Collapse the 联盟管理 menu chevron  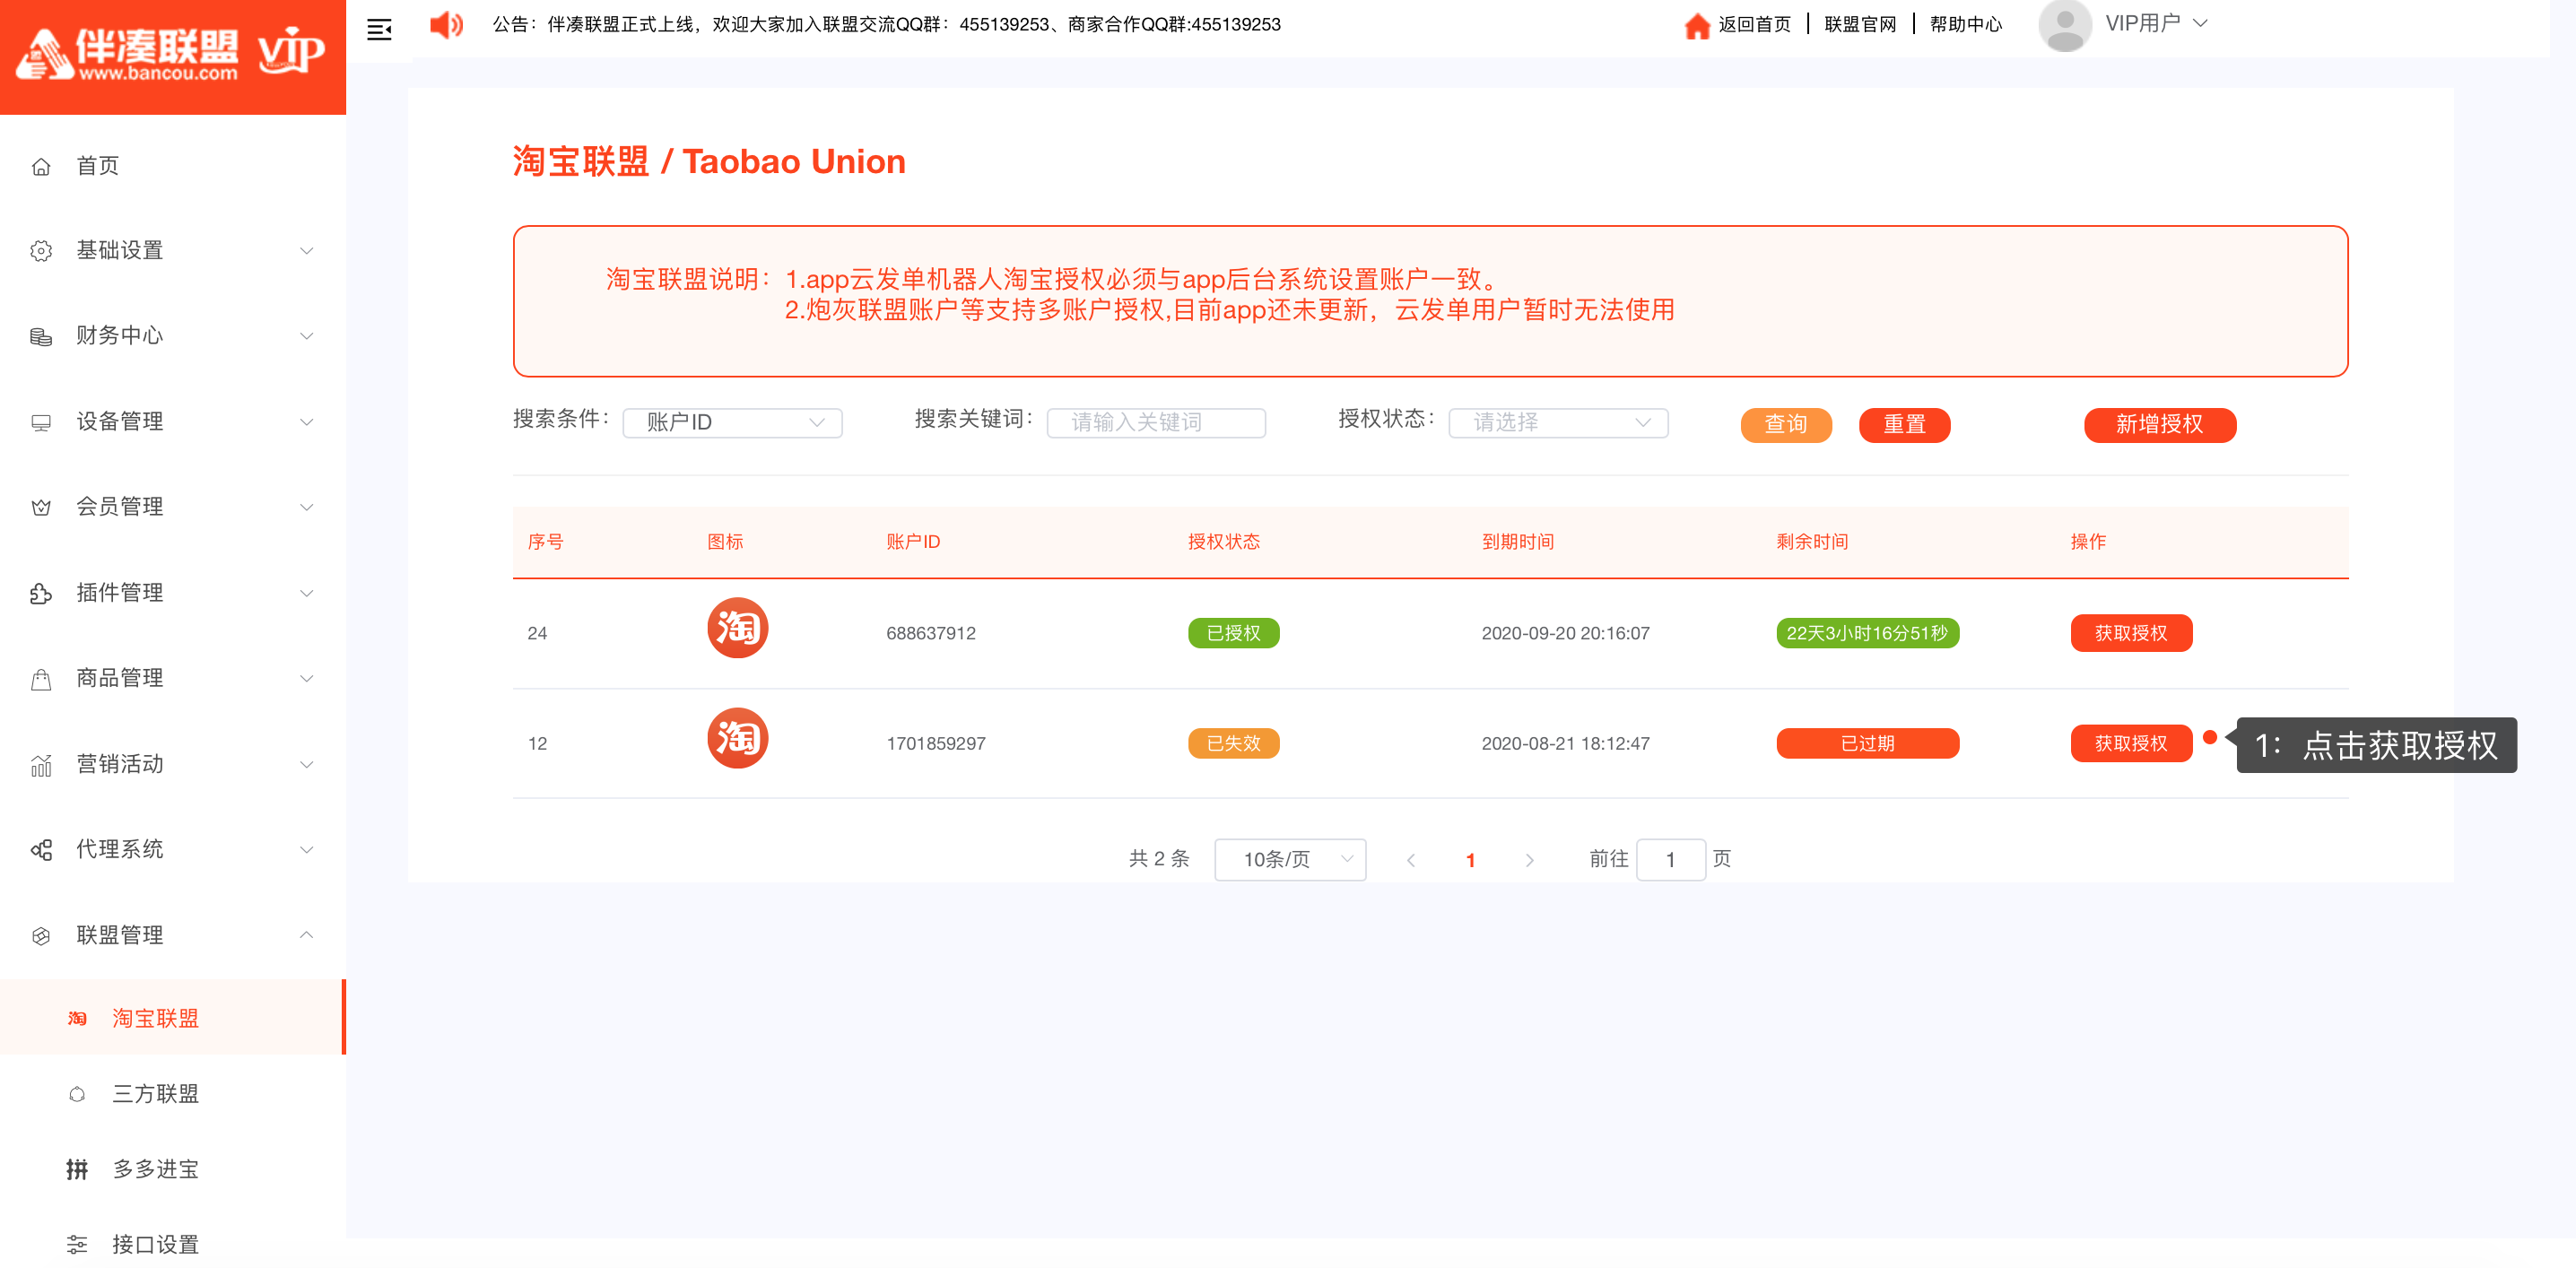(x=307, y=935)
